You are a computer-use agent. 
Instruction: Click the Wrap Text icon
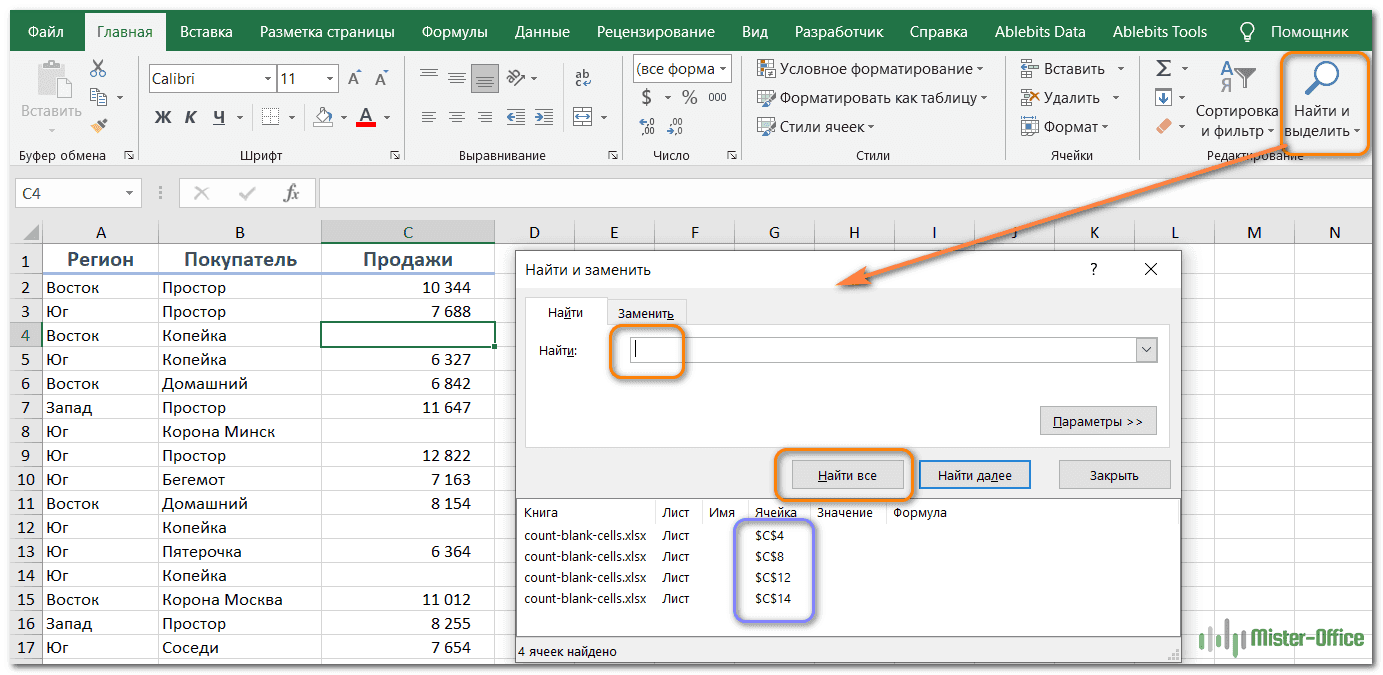point(583,78)
